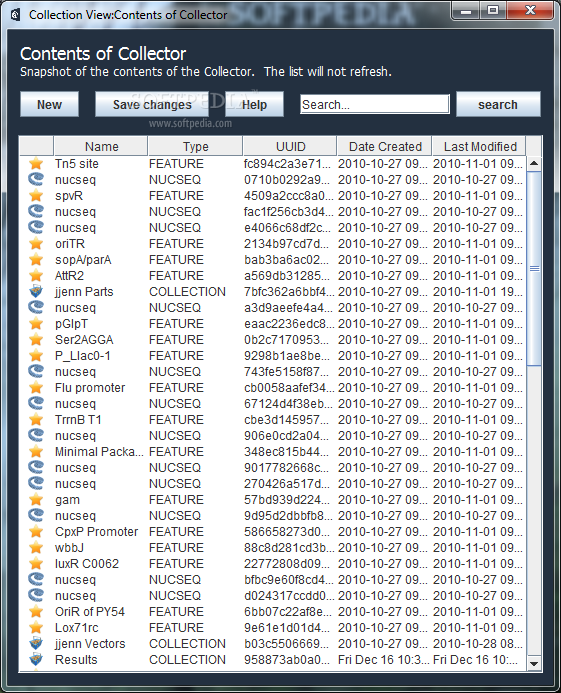The width and height of the screenshot is (561, 693).
Task: Click the application icon in the title bar
Action: [x=15, y=15]
